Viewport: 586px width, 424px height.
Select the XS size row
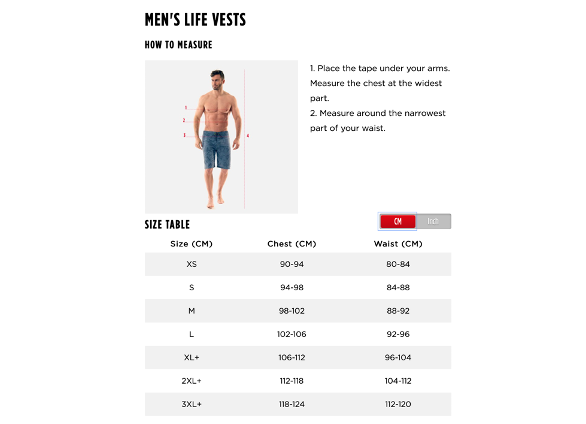pyautogui.click(x=298, y=264)
